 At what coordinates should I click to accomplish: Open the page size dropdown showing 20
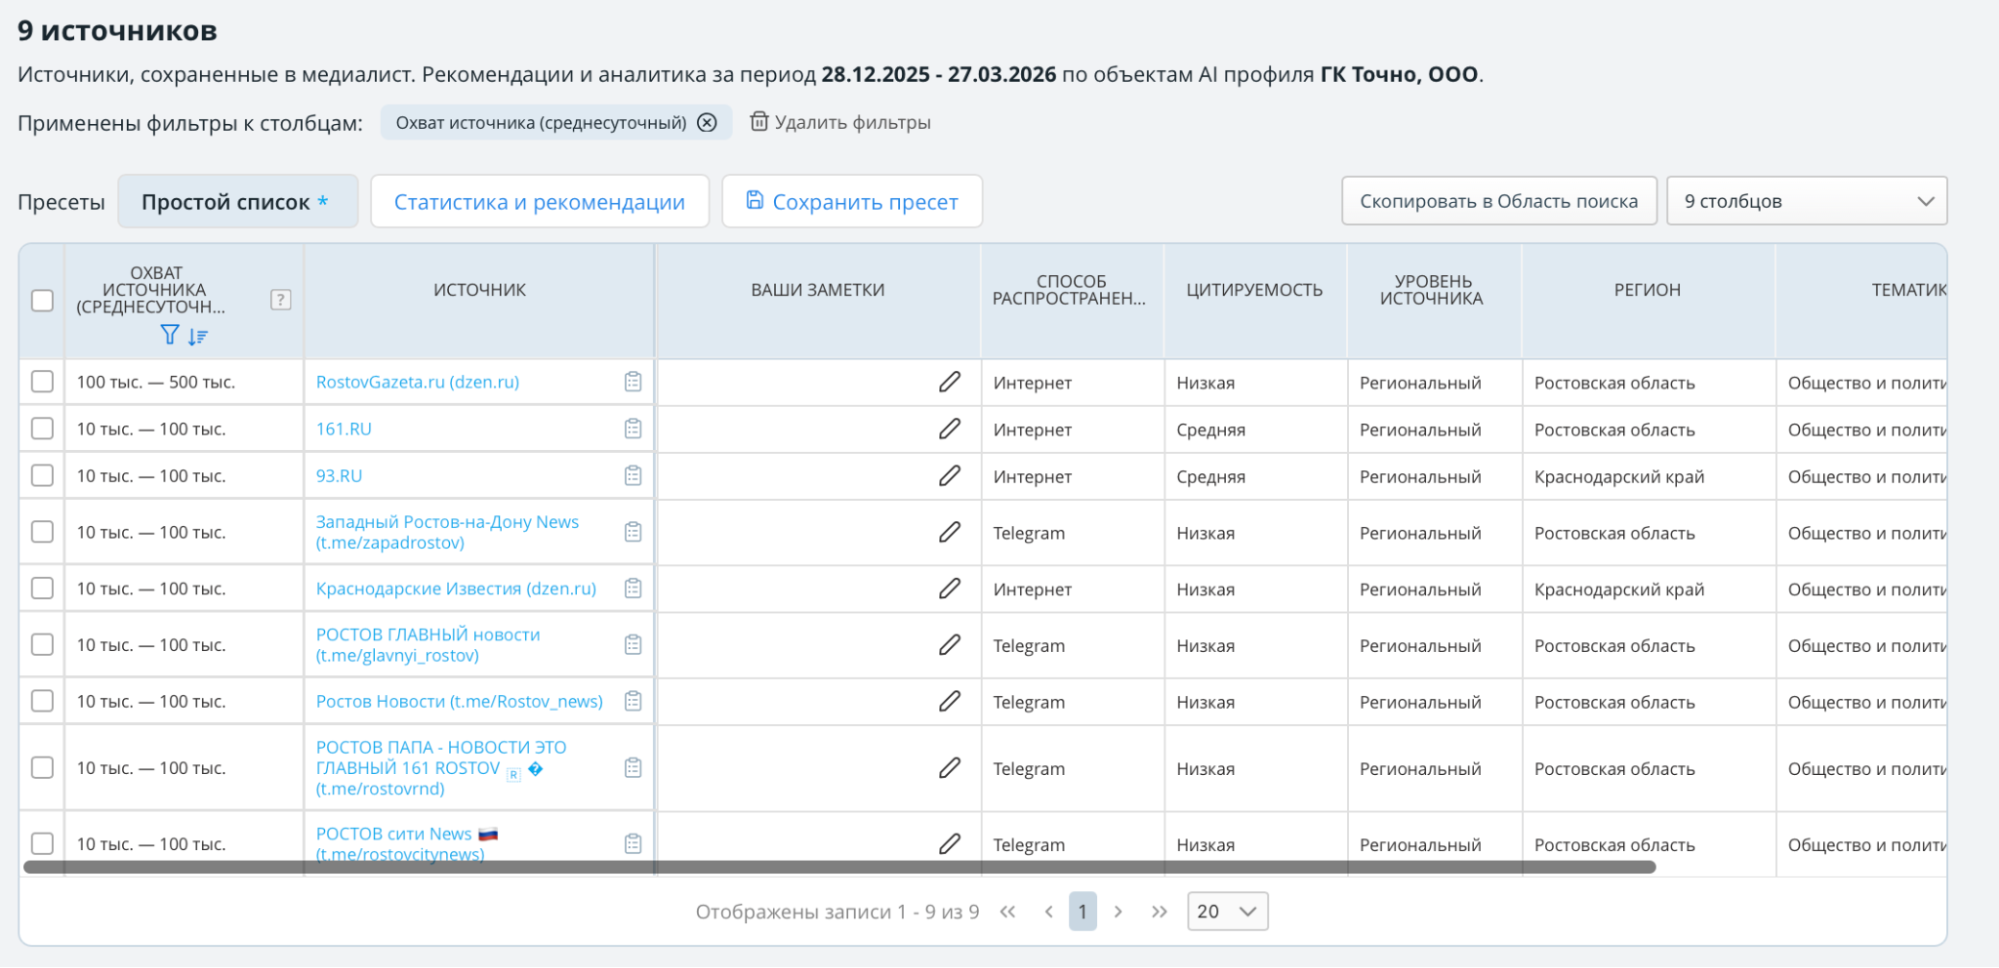click(1227, 912)
